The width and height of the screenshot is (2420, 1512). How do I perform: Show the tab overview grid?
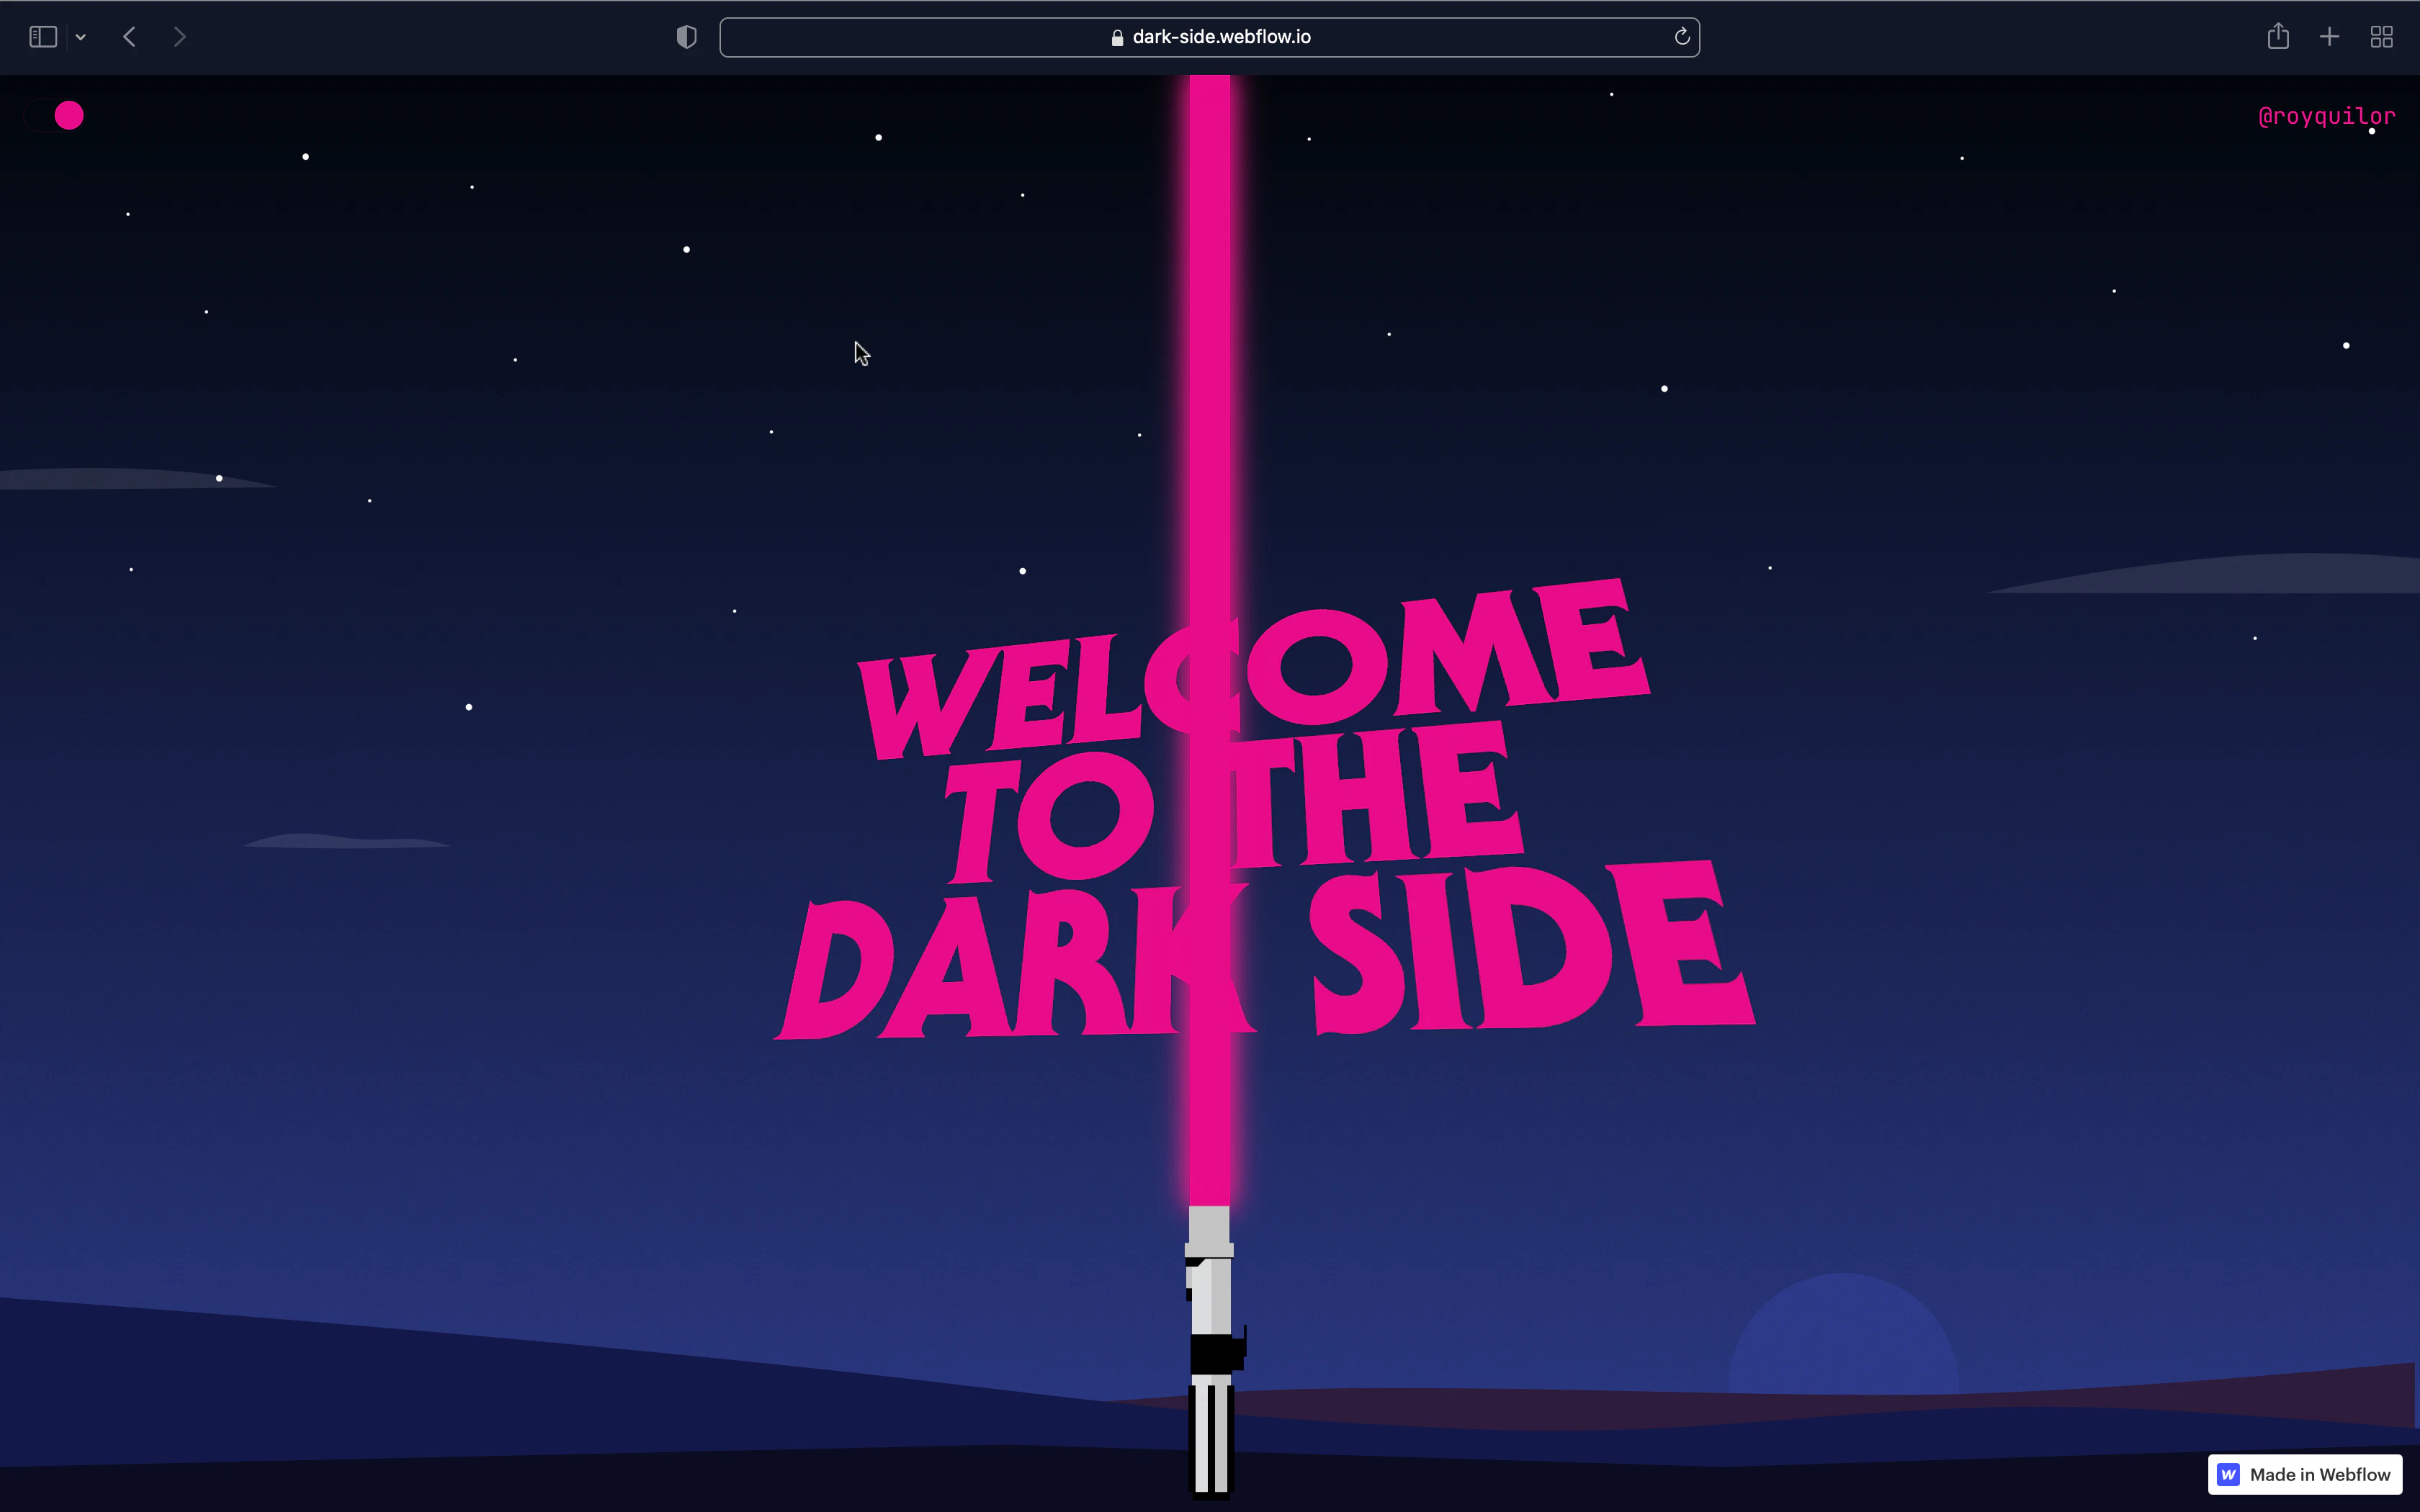2381,37
